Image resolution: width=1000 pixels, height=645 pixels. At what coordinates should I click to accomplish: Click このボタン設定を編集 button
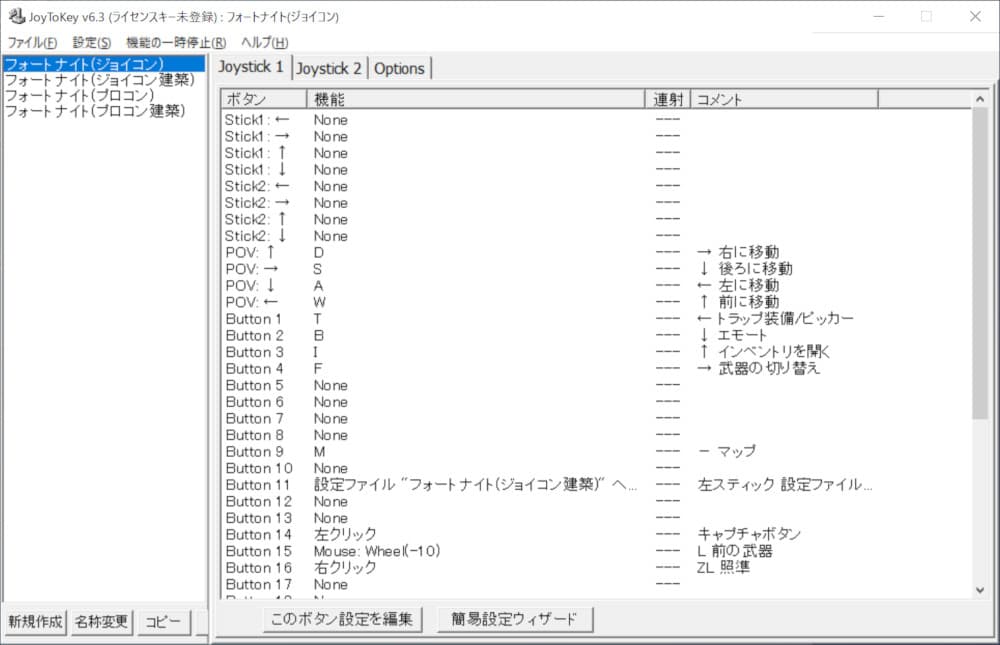point(342,619)
